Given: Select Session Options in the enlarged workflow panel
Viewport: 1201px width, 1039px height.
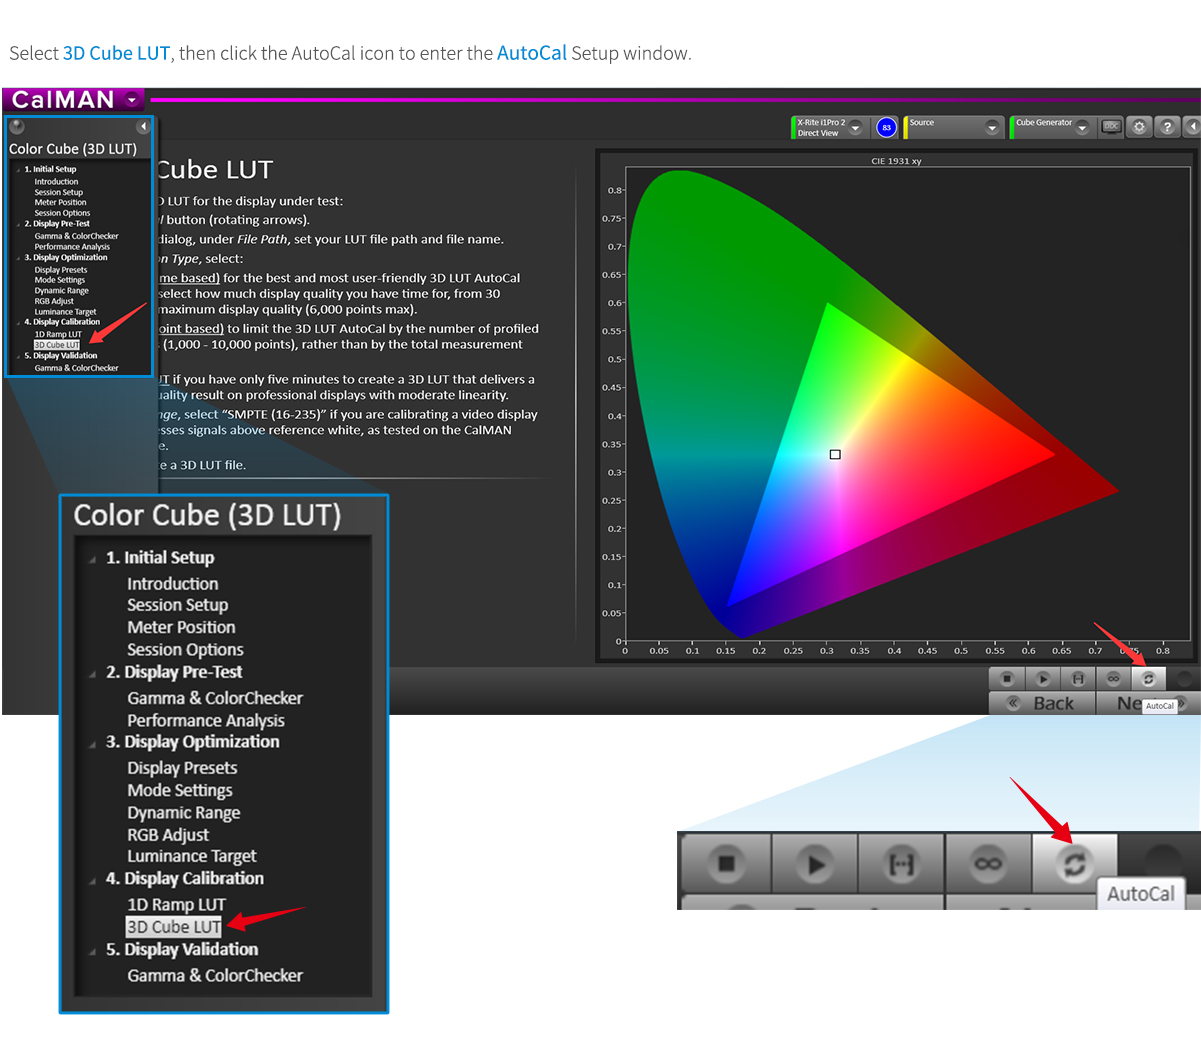Looking at the screenshot, I should pyautogui.click(x=185, y=649).
